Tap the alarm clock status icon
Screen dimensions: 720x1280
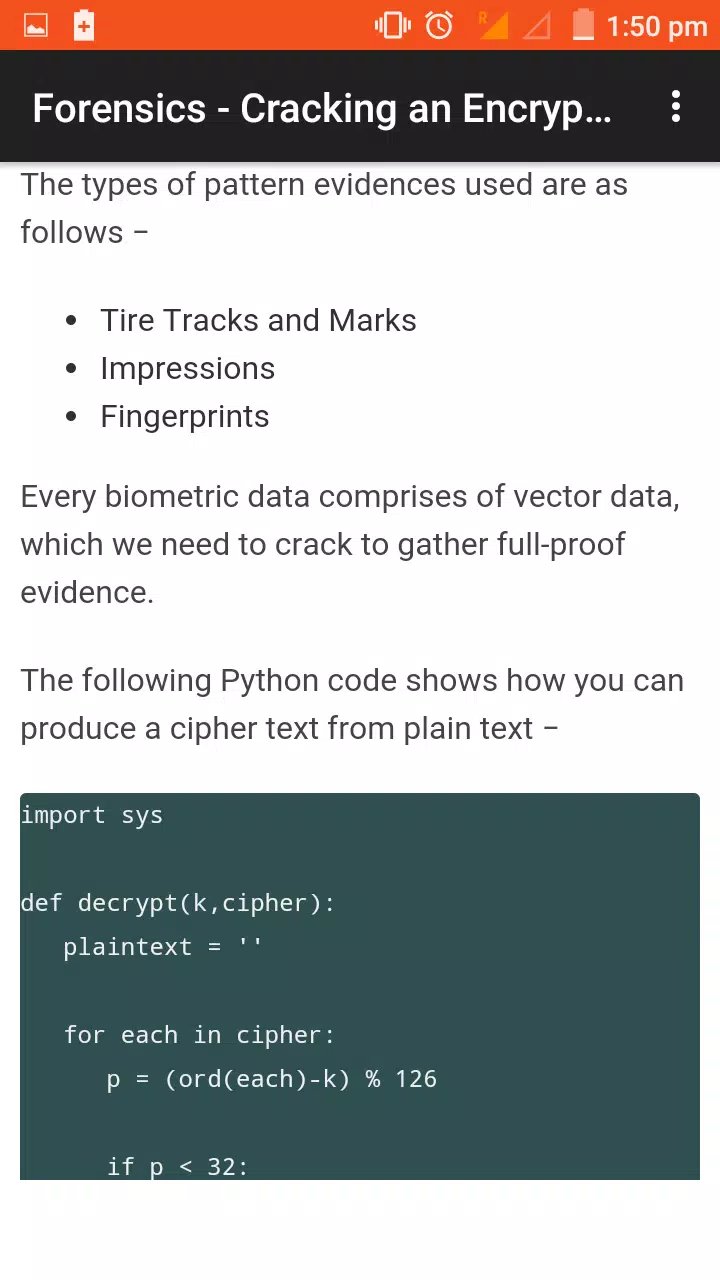(439, 26)
